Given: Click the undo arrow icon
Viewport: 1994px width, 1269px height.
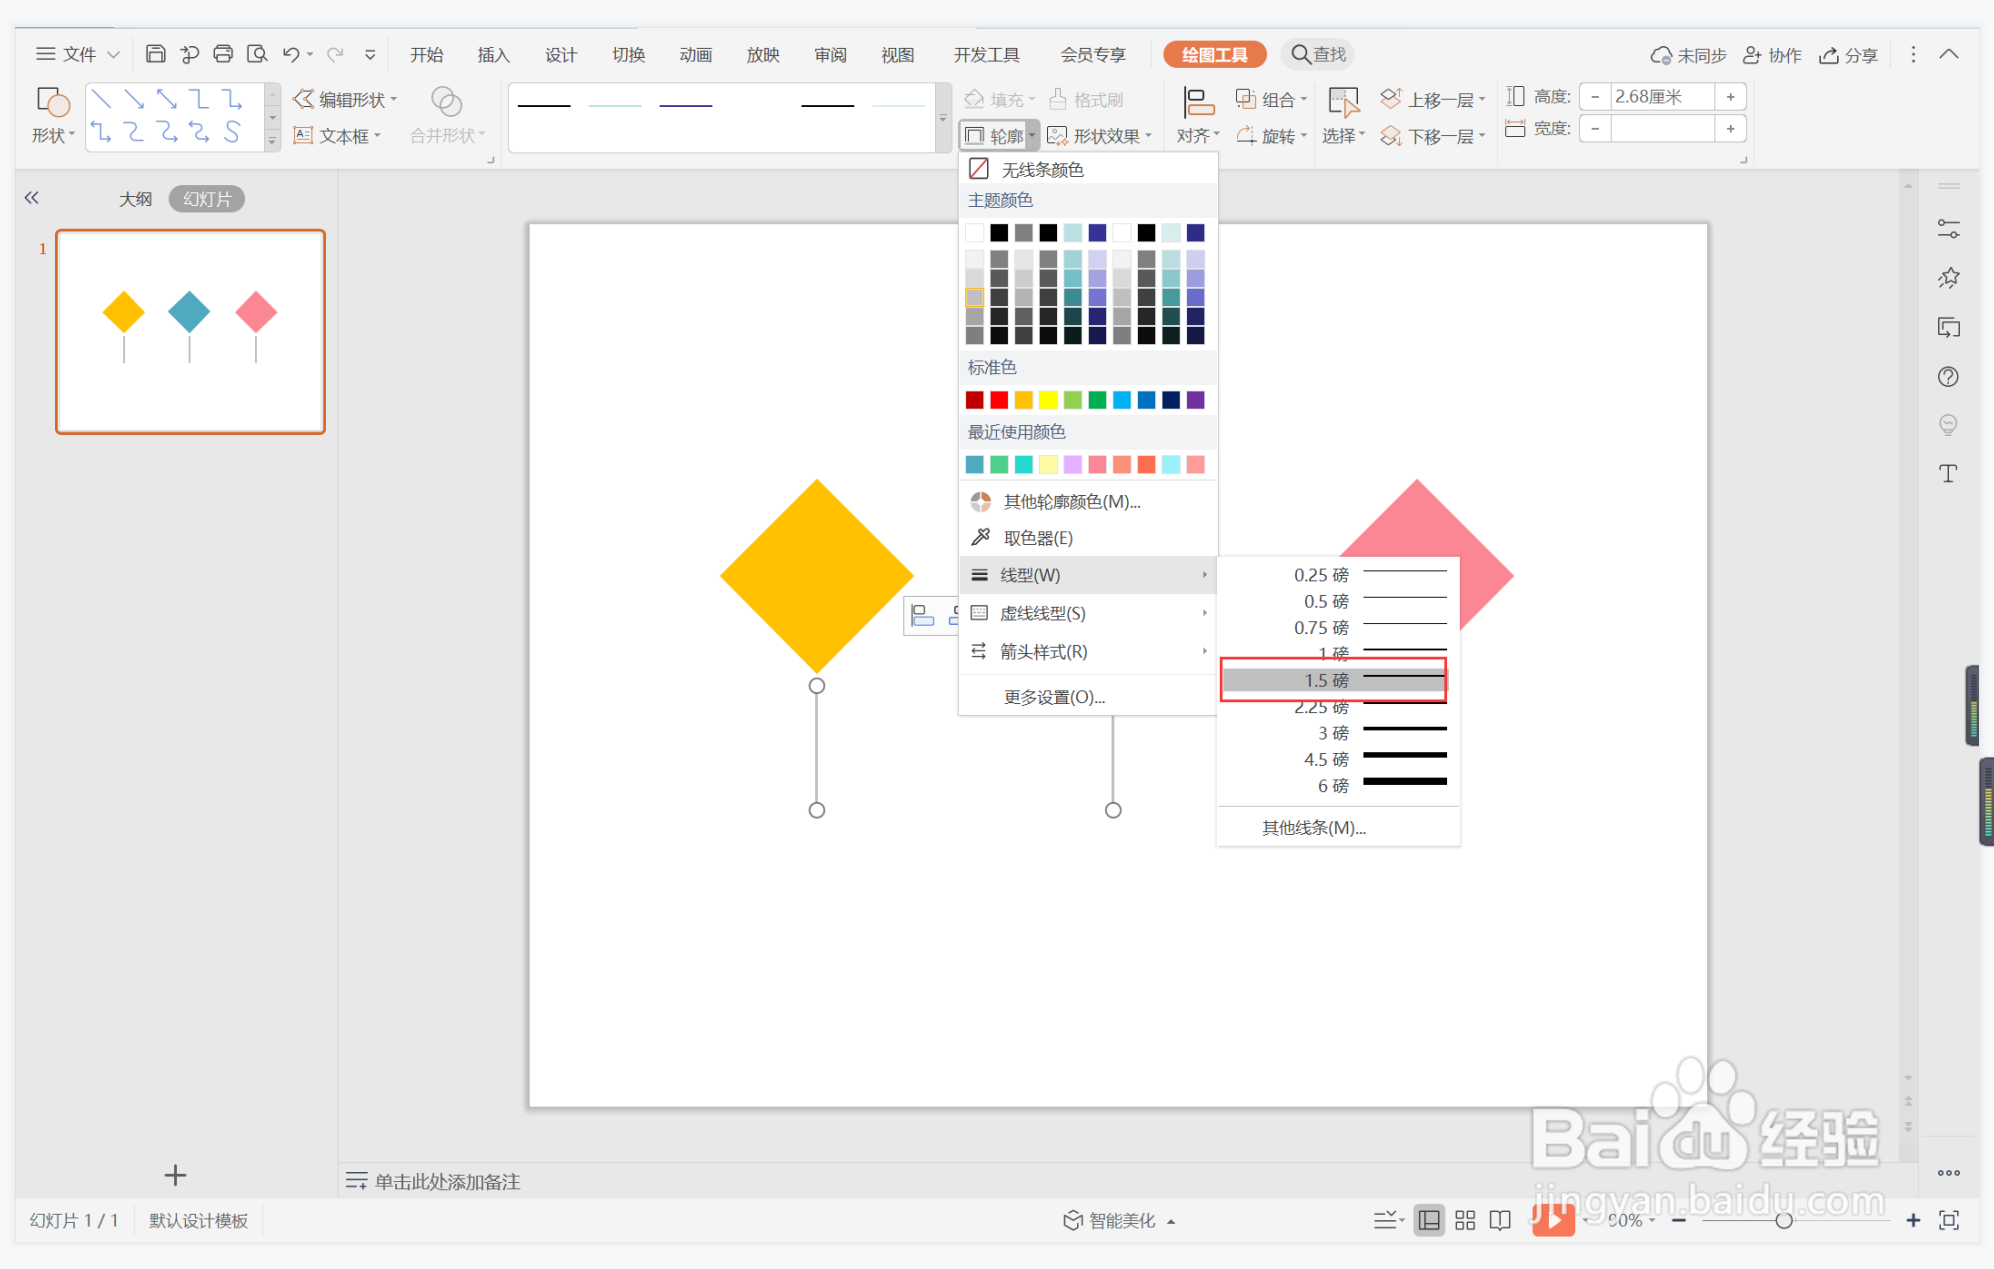Looking at the screenshot, I should point(290,54).
